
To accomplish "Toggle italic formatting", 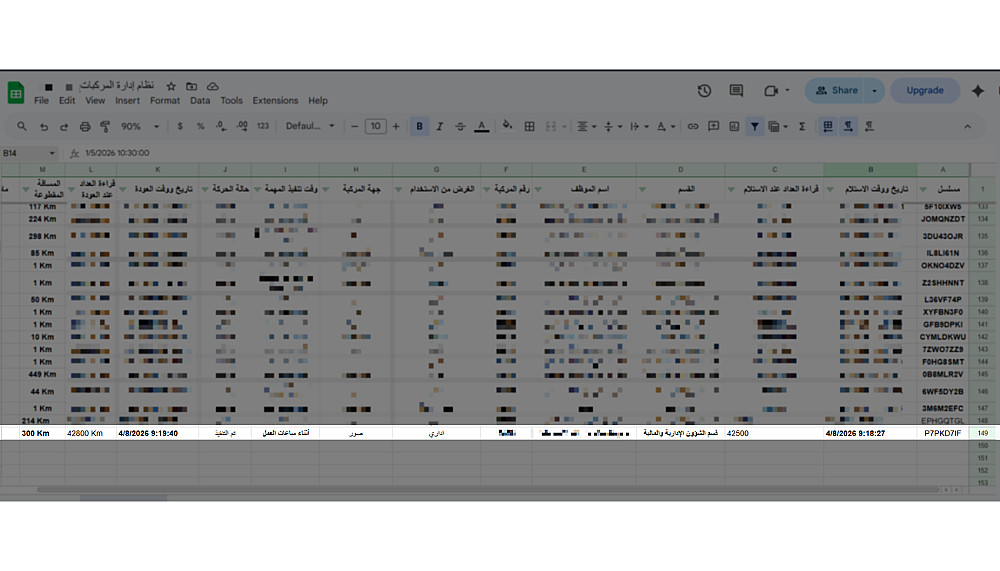I will [x=439, y=126].
